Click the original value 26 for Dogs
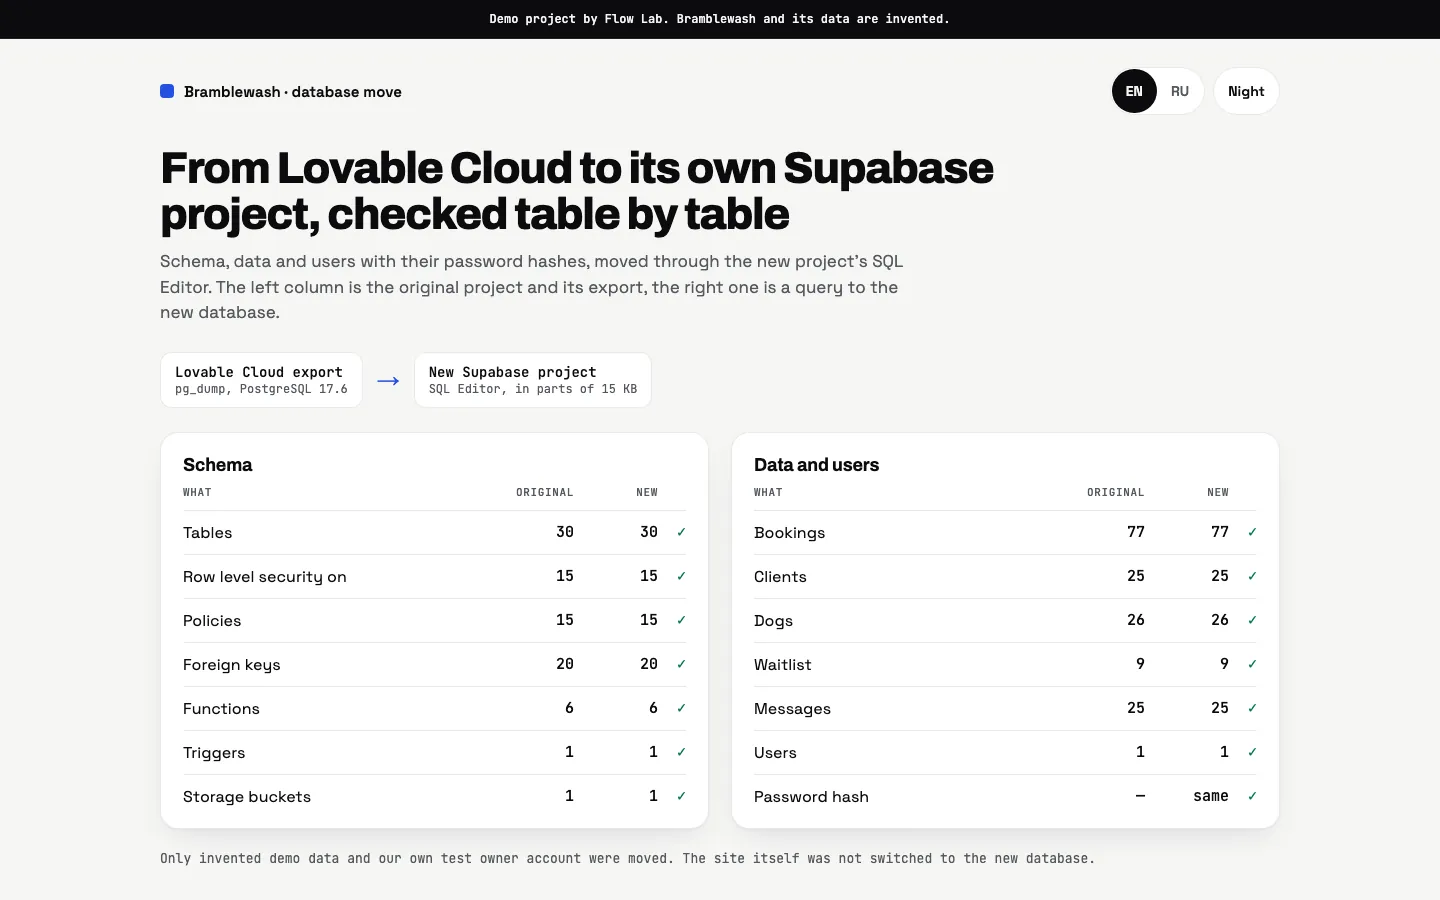The image size is (1440, 900). tap(1136, 620)
